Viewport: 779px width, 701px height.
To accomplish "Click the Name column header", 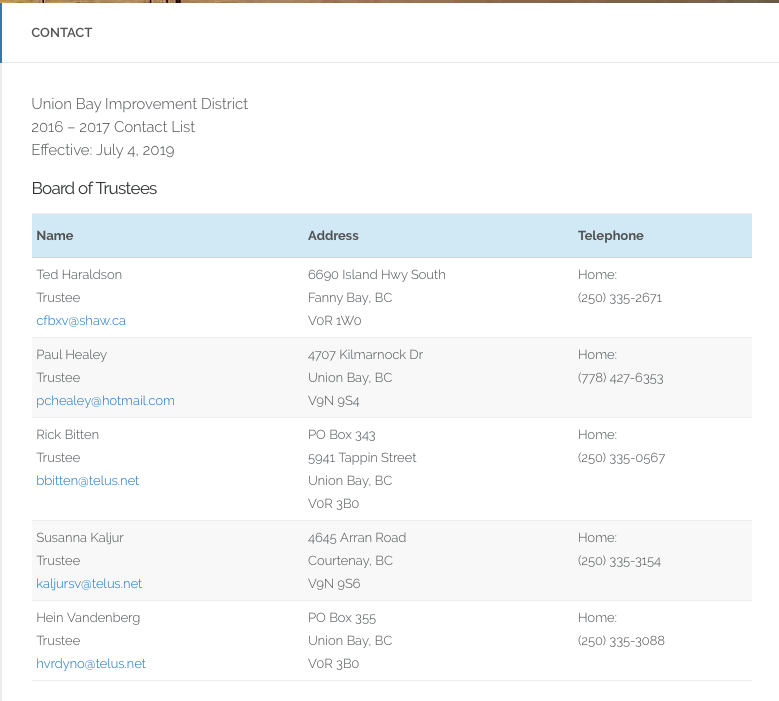I will (55, 236).
